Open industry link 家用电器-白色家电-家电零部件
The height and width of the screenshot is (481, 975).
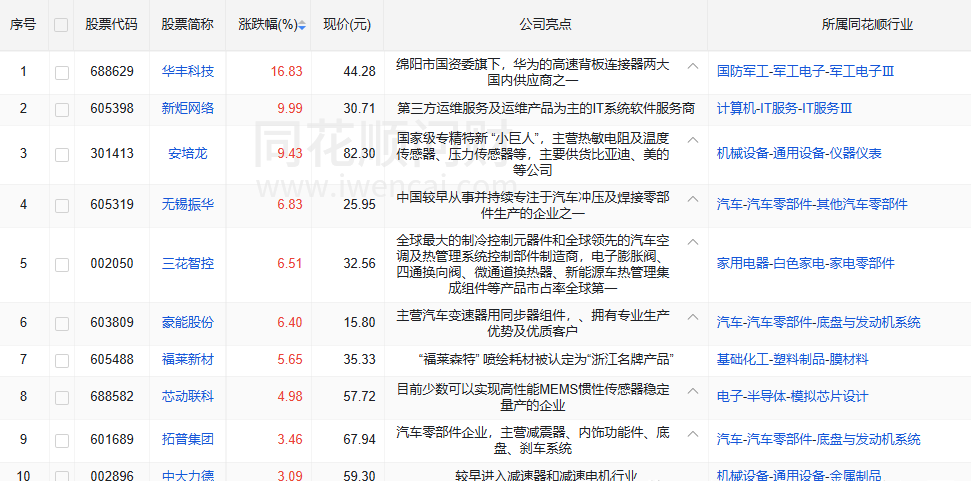tap(806, 263)
